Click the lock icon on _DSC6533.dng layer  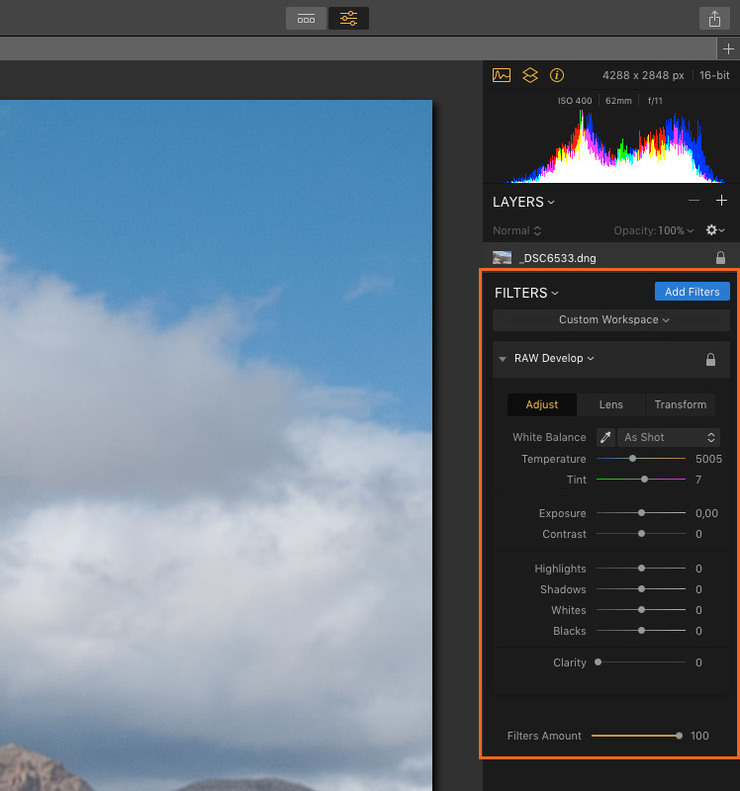click(720, 258)
